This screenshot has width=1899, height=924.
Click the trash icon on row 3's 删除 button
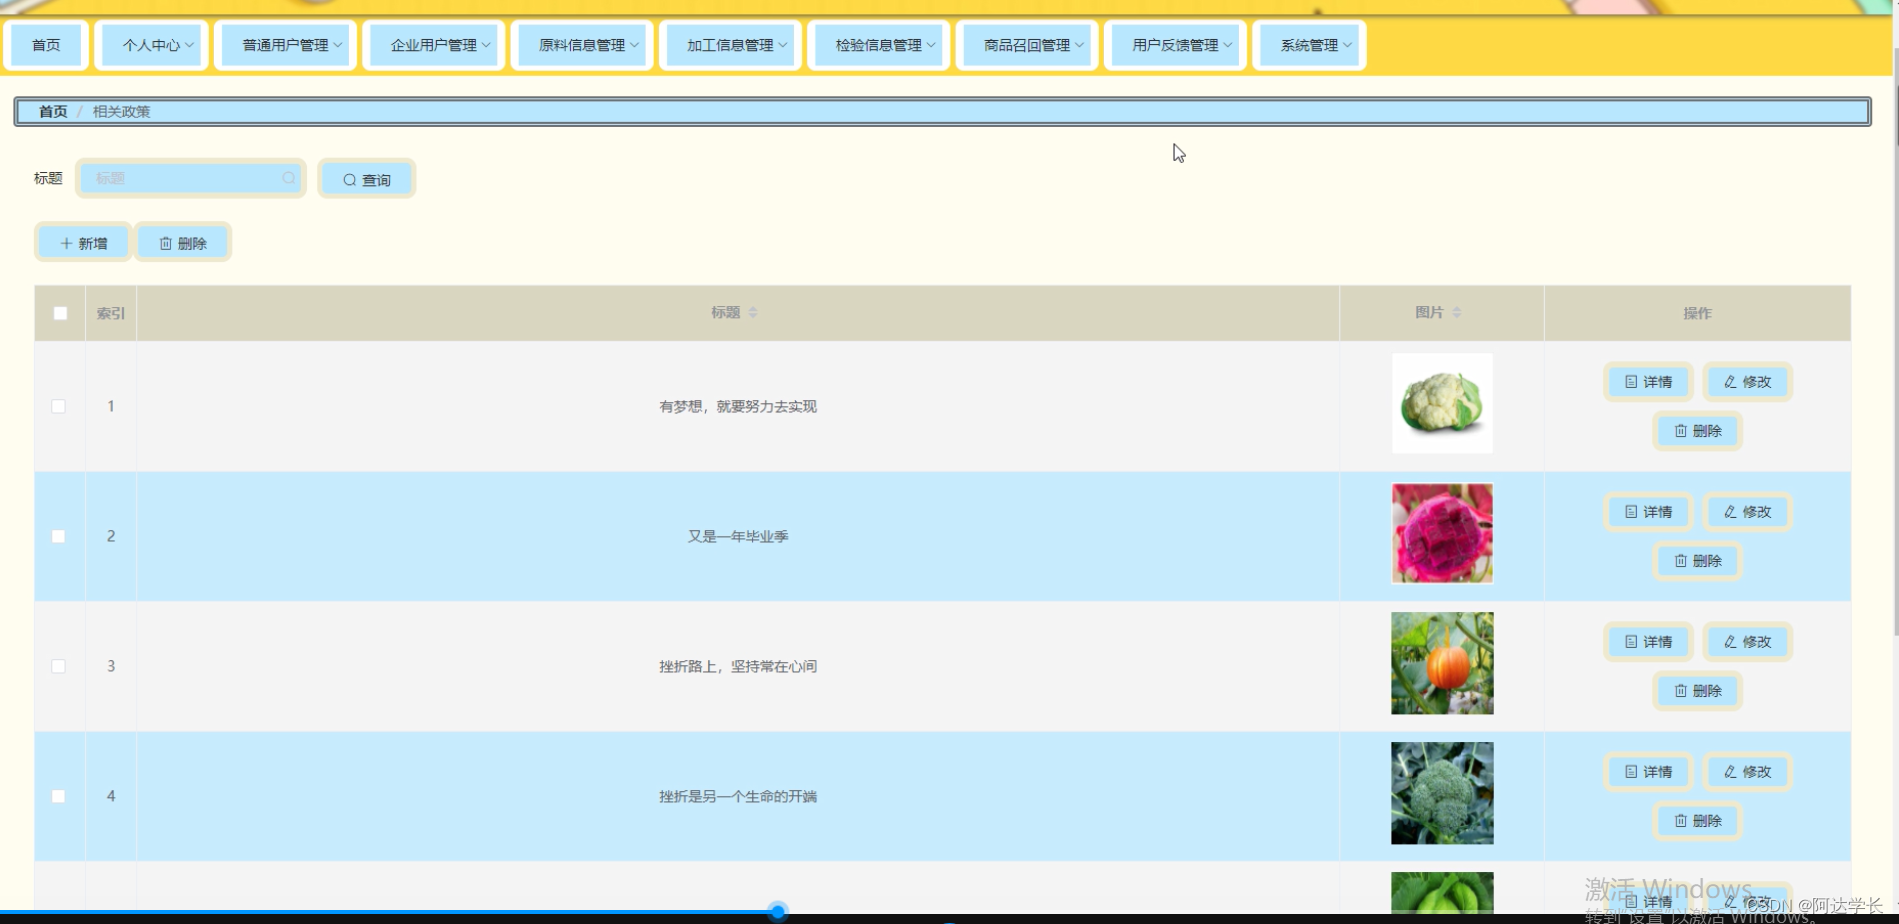[x=1680, y=690]
